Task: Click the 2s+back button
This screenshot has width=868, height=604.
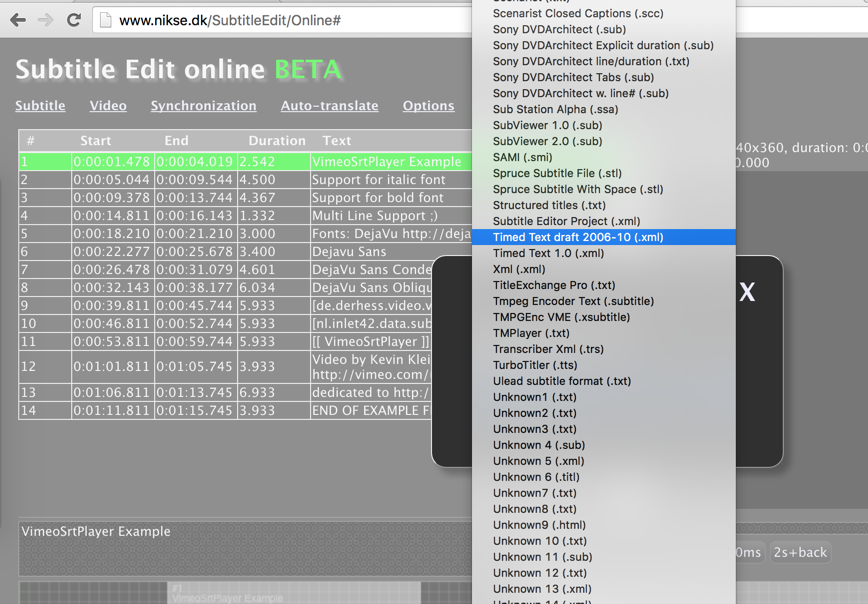Action: click(800, 552)
